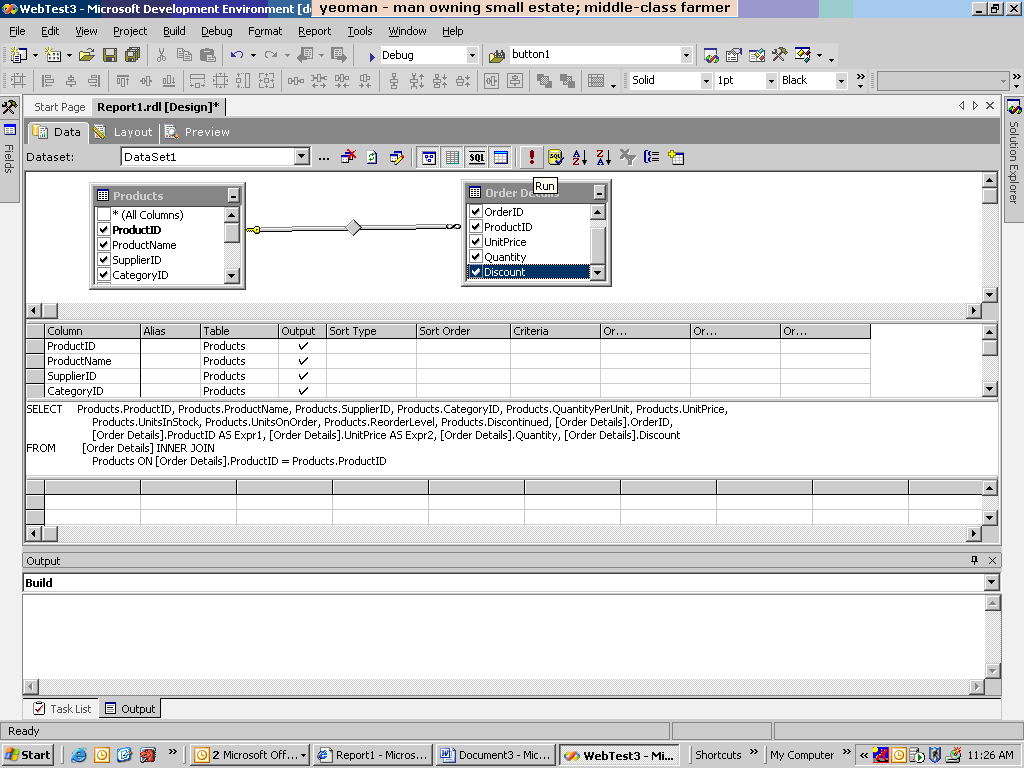Open the 1pt border width dropdown
This screenshot has height=768, width=1024.
click(x=771, y=80)
